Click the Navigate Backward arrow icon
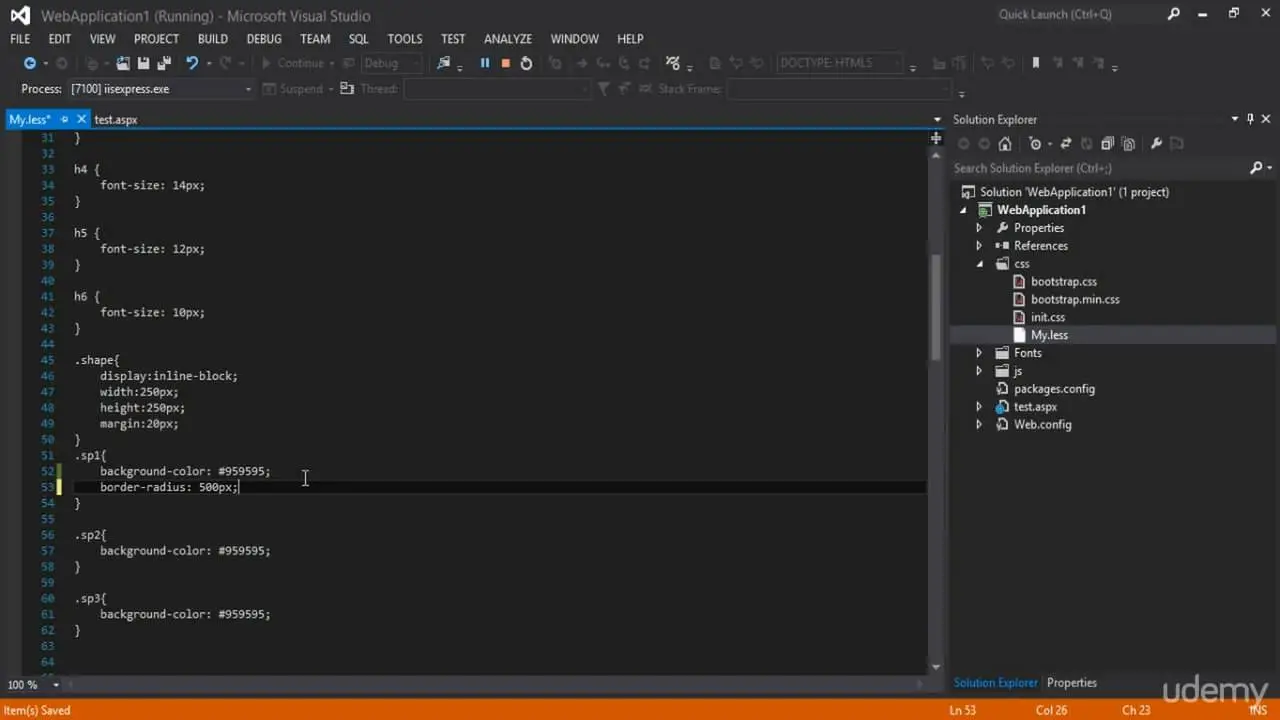This screenshot has height=720, width=1280. (x=29, y=63)
